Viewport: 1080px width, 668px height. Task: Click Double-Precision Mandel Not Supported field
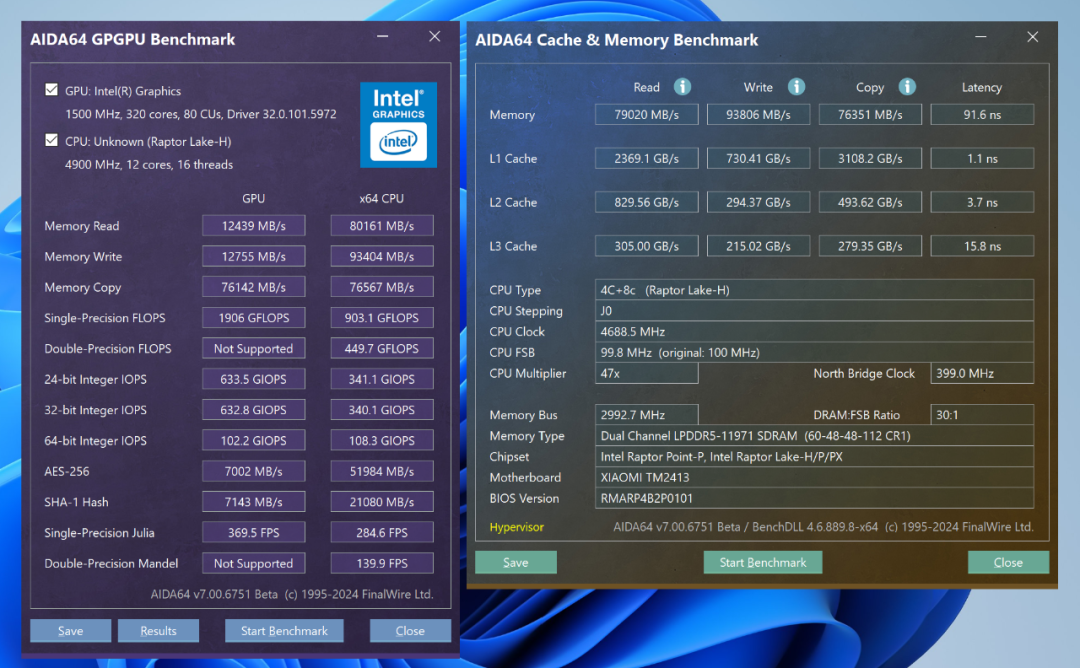[x=253, y=563]
